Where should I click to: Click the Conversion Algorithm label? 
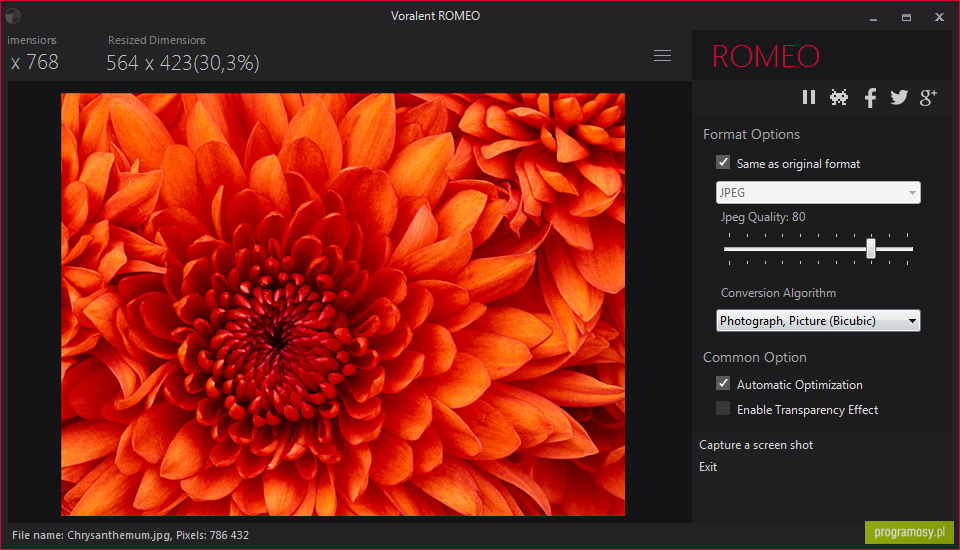point(778,293)
